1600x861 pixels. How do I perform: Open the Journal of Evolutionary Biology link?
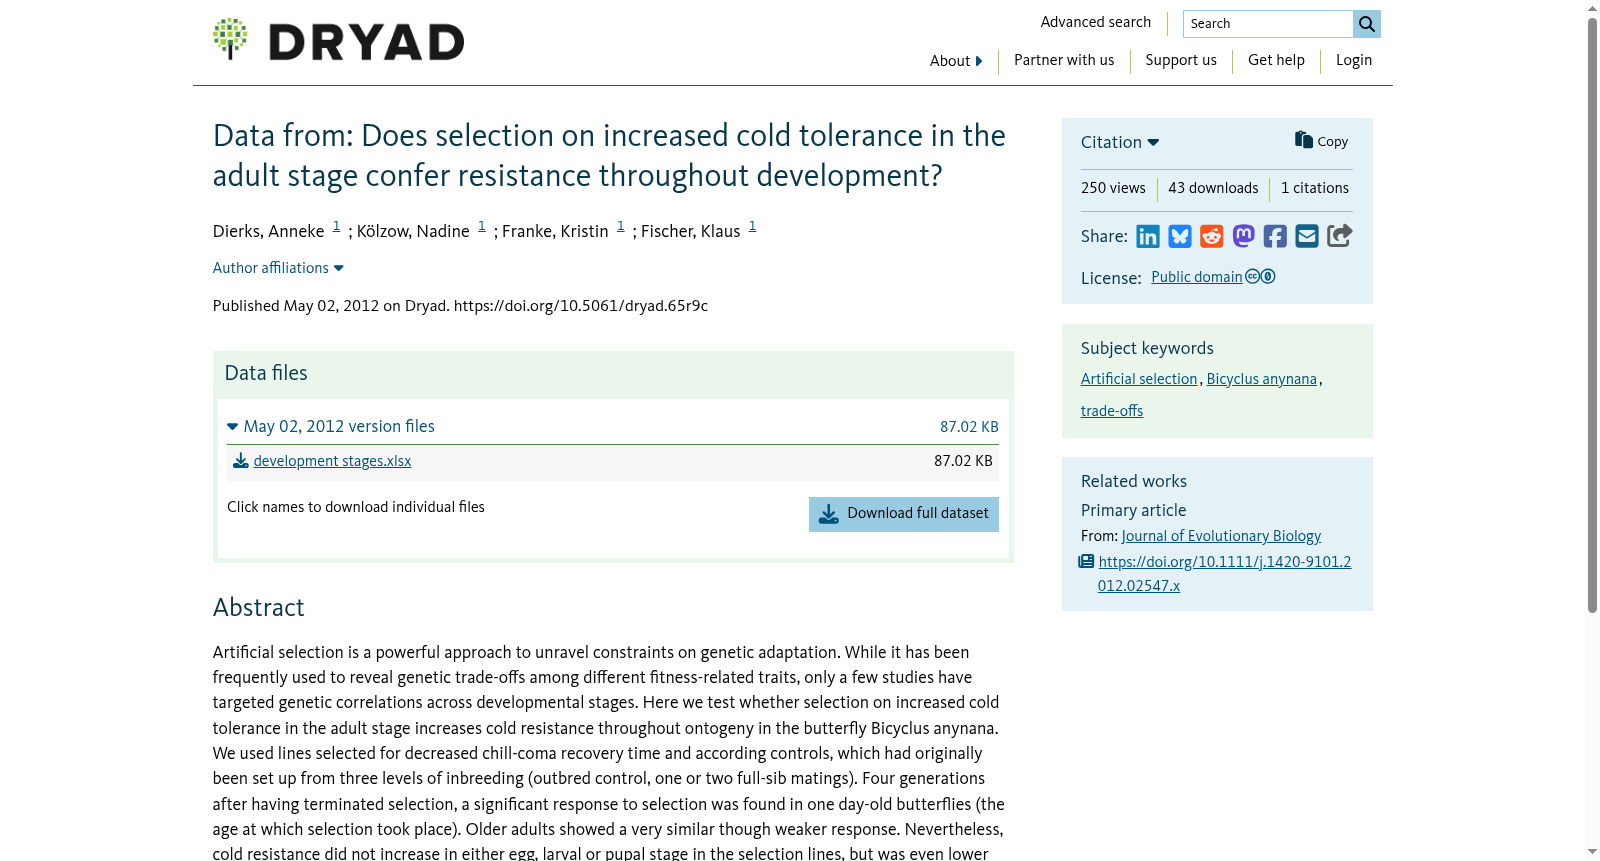(1221, 536)
